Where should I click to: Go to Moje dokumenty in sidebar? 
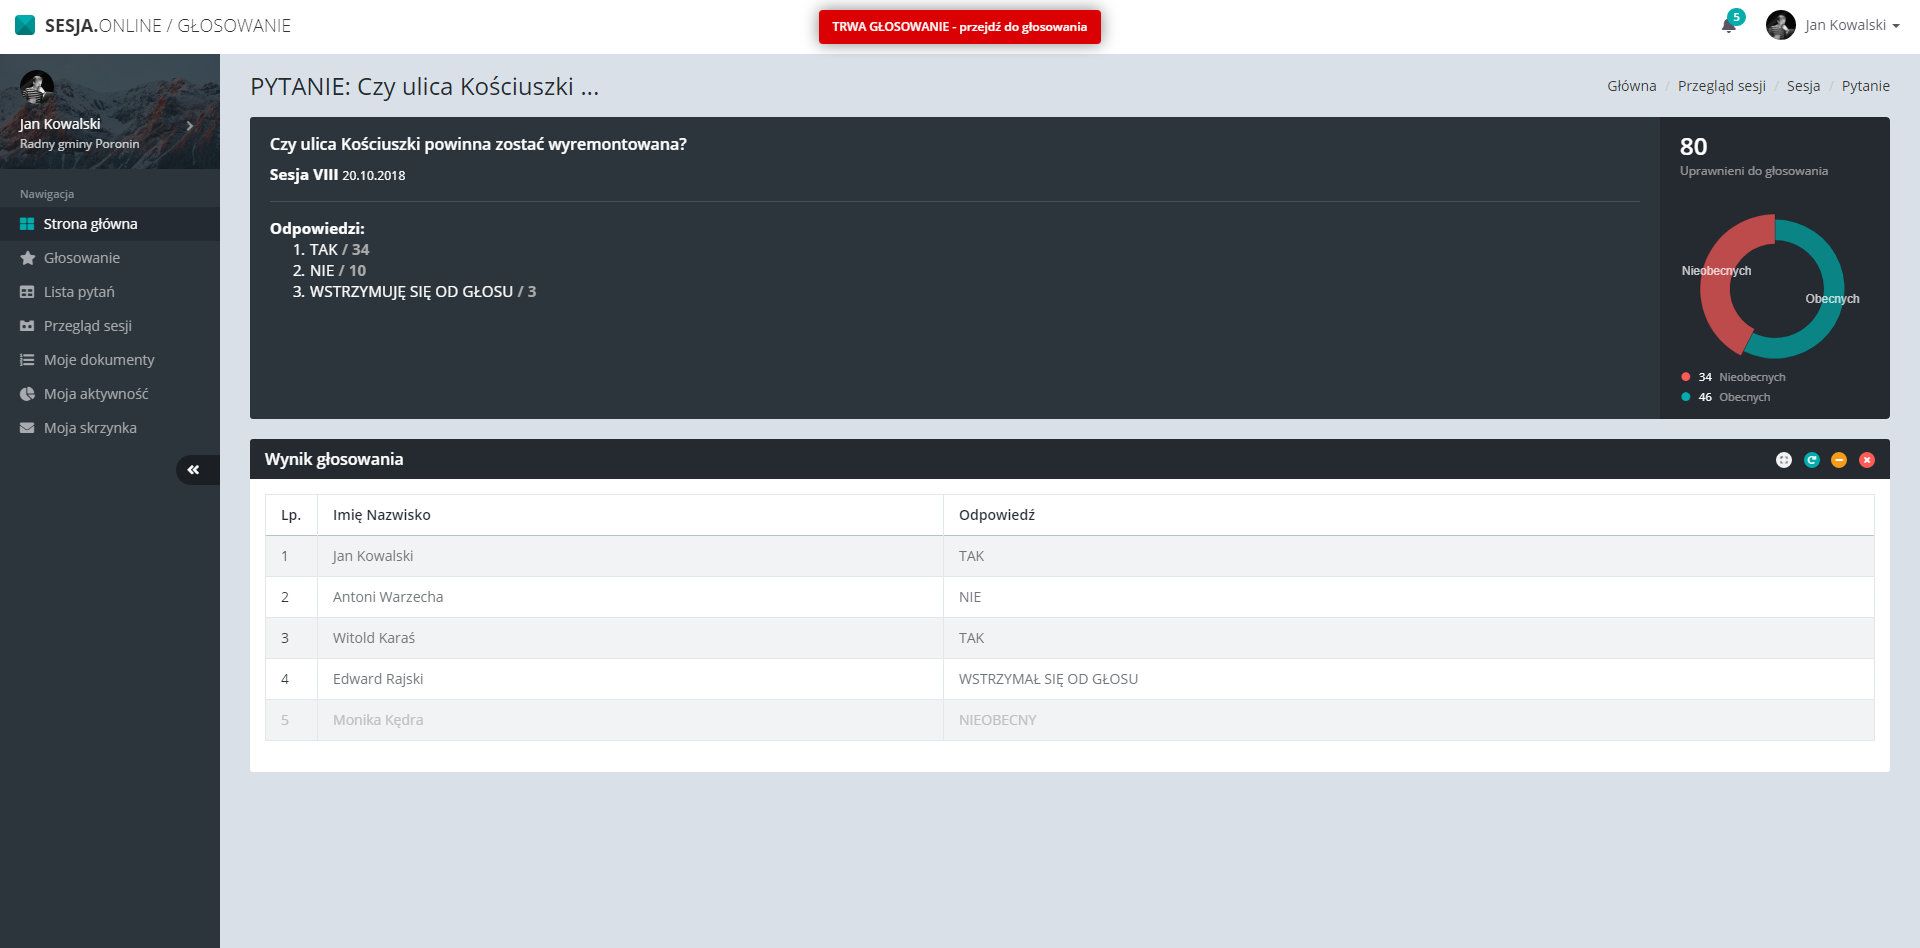pyautogui.click(x=99, y=360)
